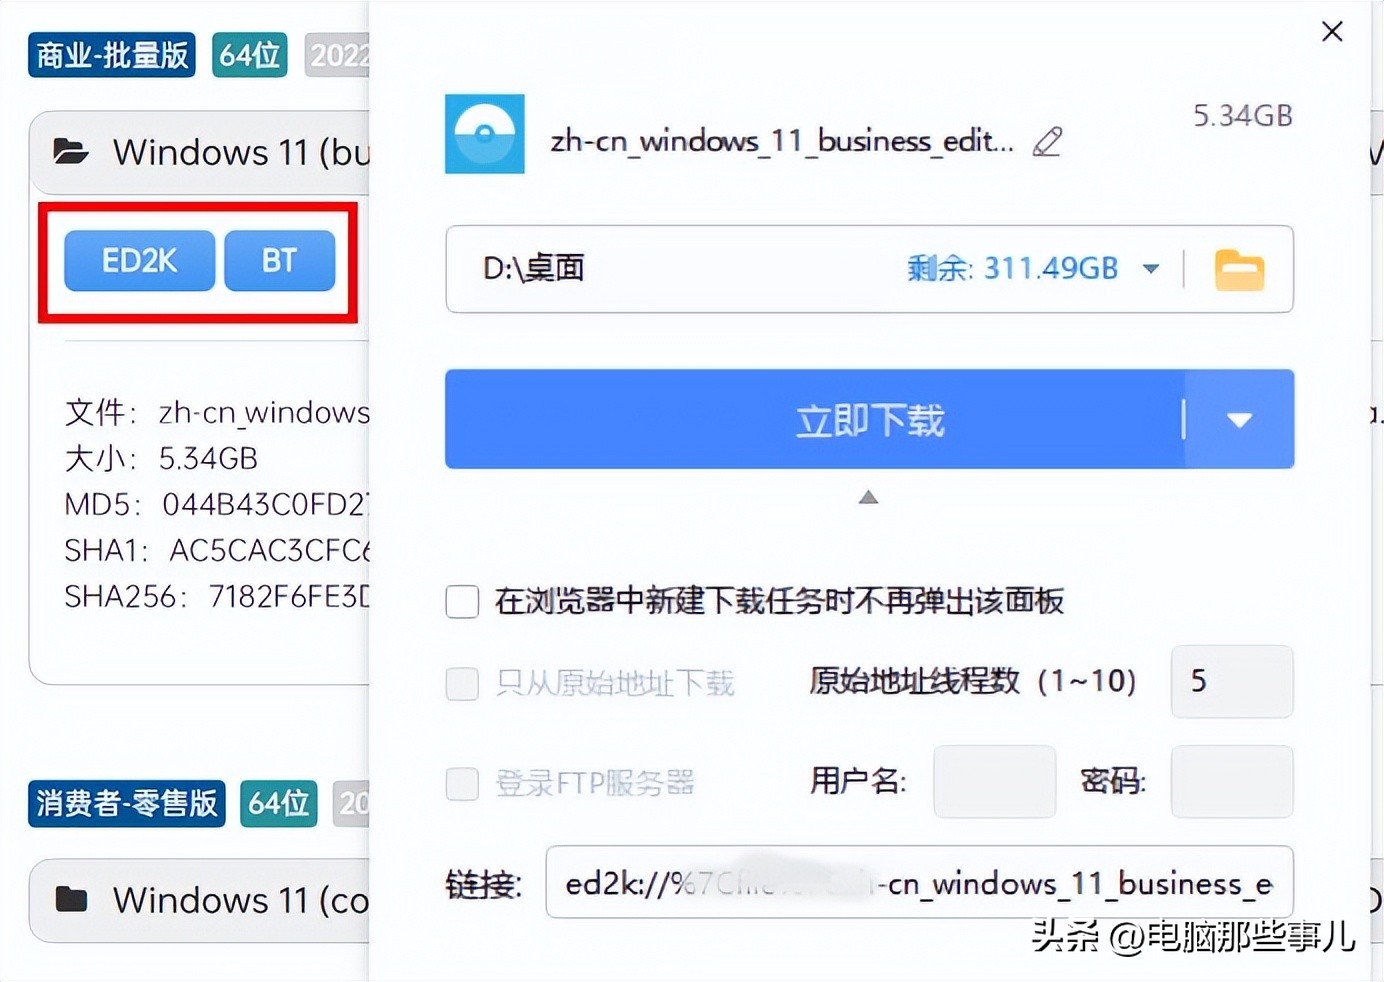Collapse options with the small up triangle
This screenshot has height=982, width=1384.
click(x=868, y=497)
